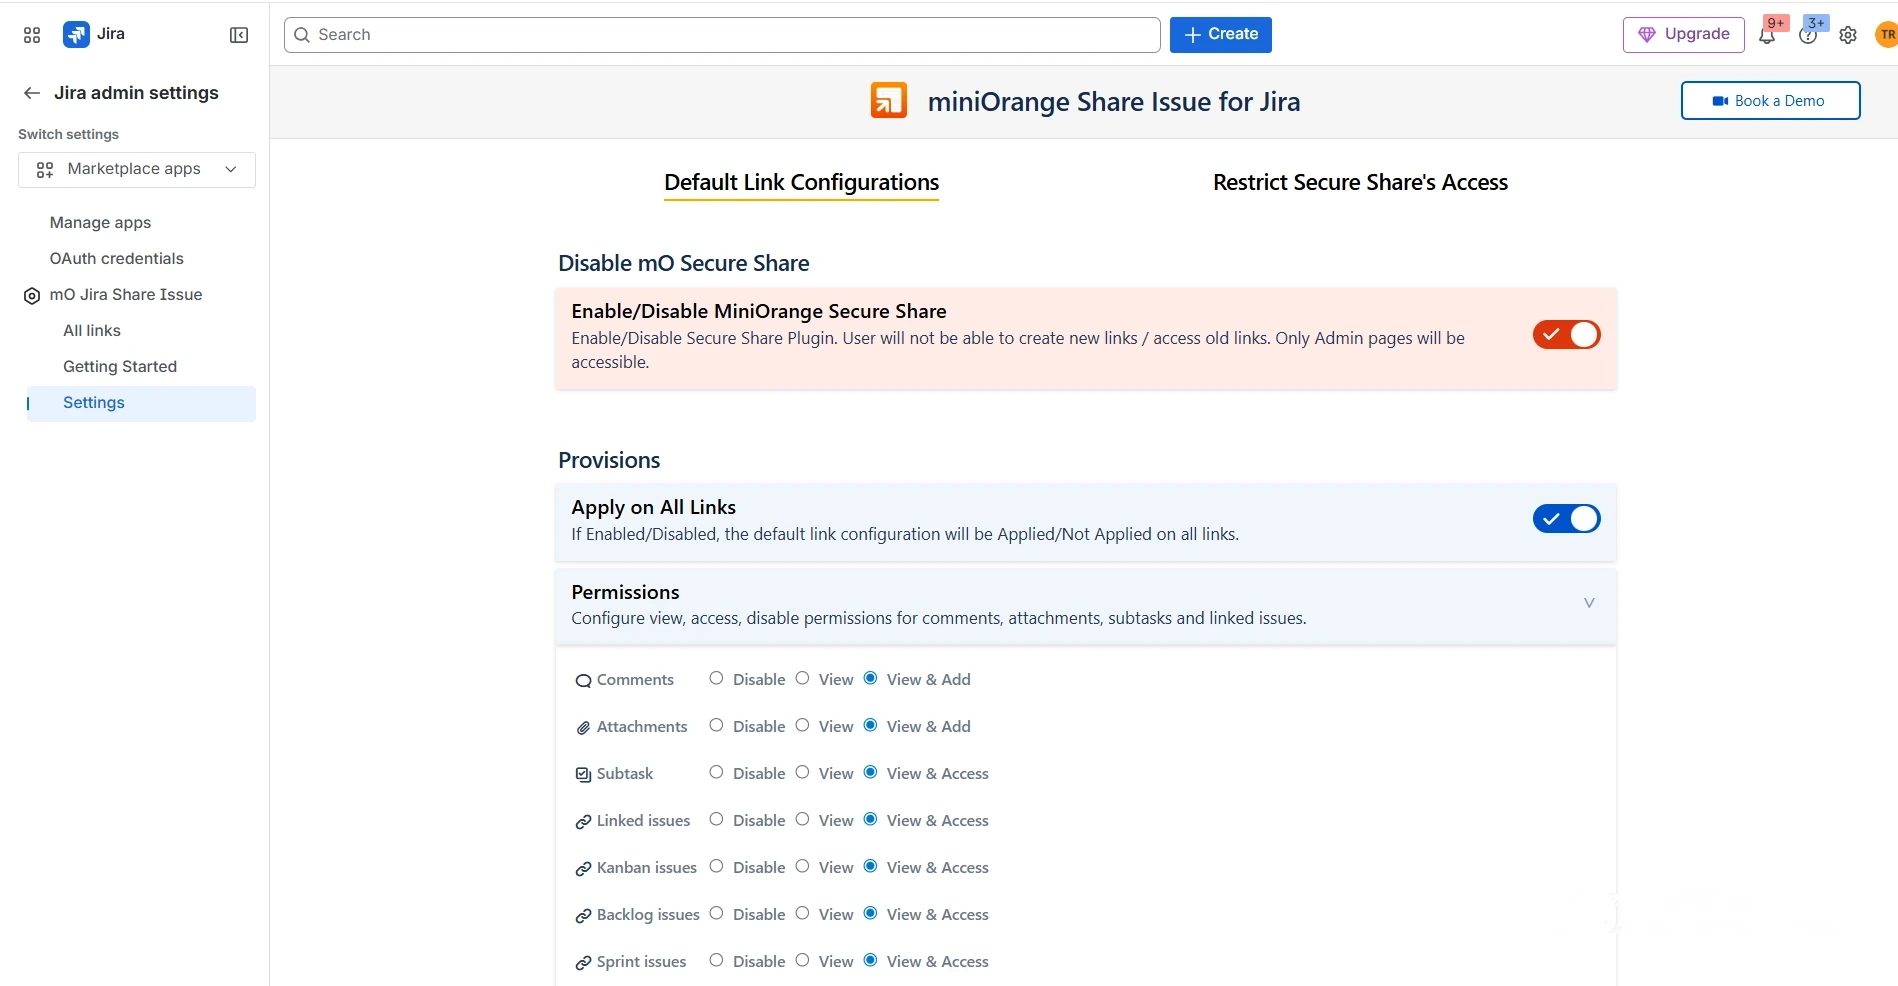Click the Linked issues link icon

coord(583,822)
